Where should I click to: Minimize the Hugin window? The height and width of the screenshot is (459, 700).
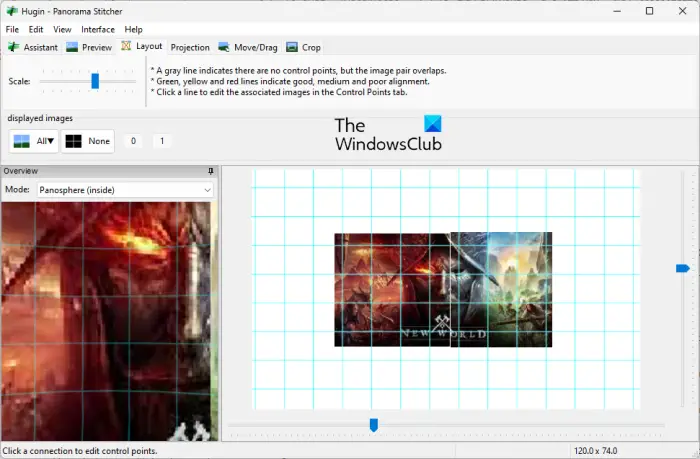coord(617,11)
